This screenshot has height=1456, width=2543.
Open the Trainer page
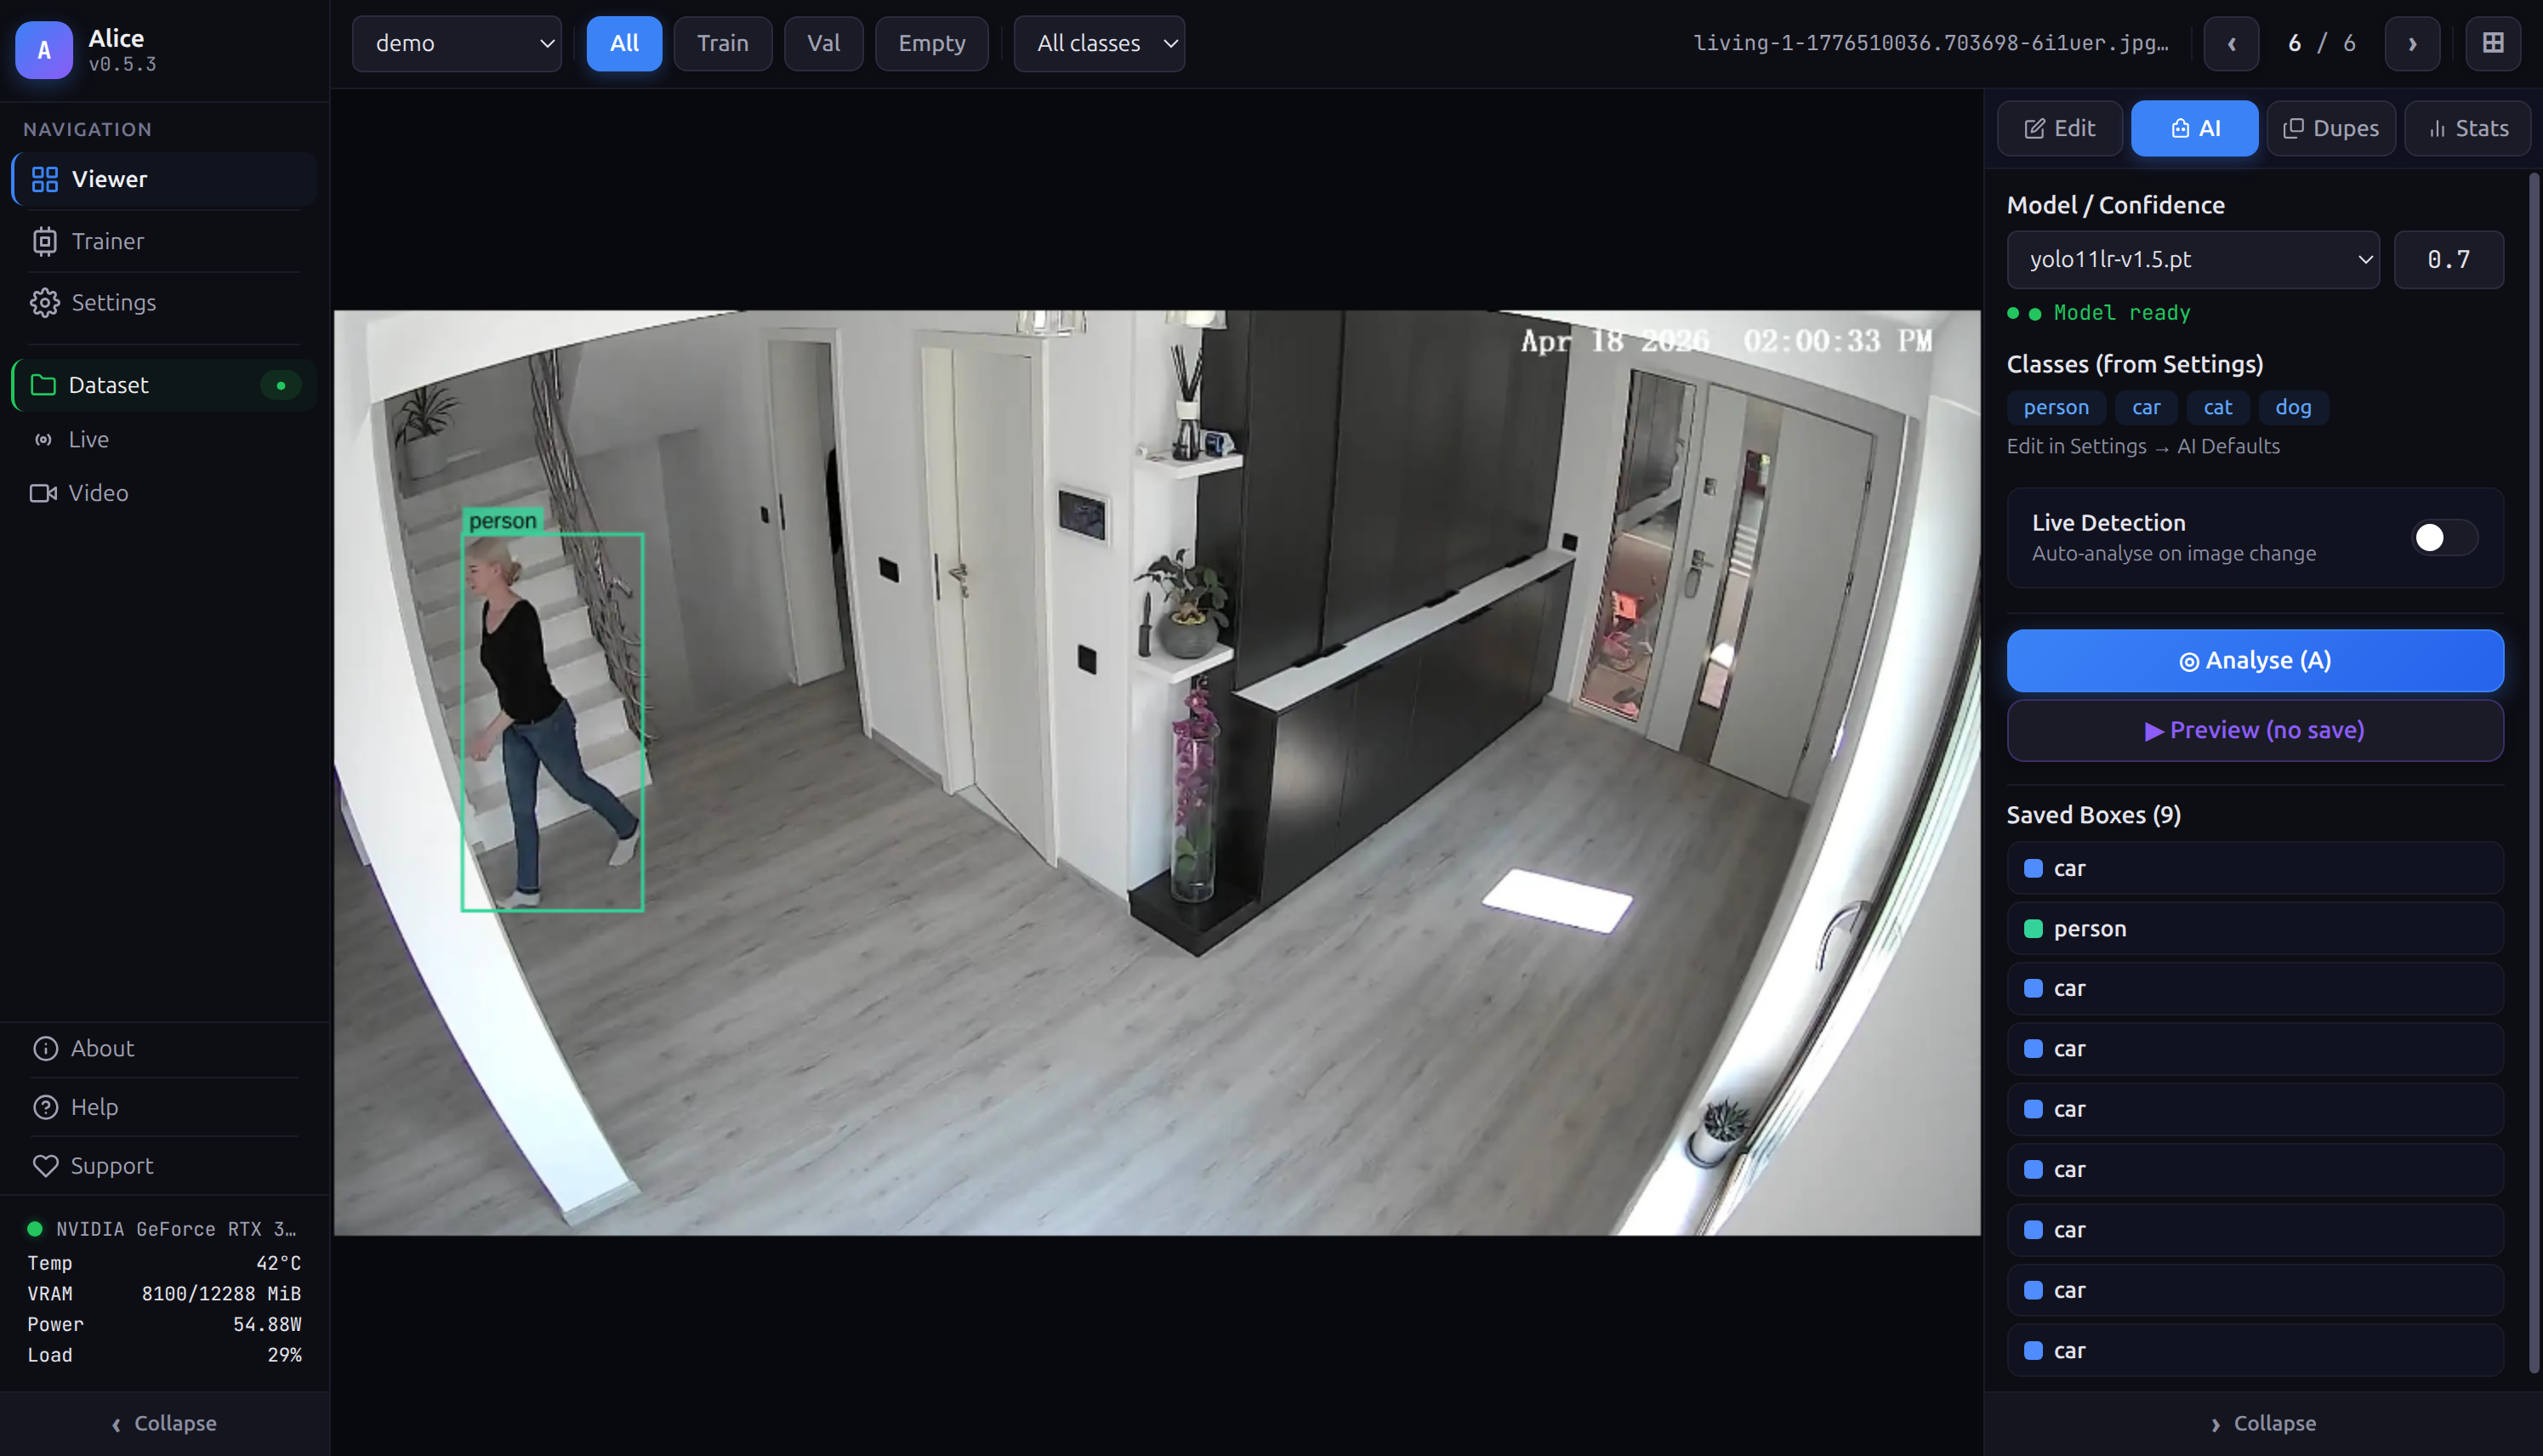pyautogui.click(x=107, y=241)
